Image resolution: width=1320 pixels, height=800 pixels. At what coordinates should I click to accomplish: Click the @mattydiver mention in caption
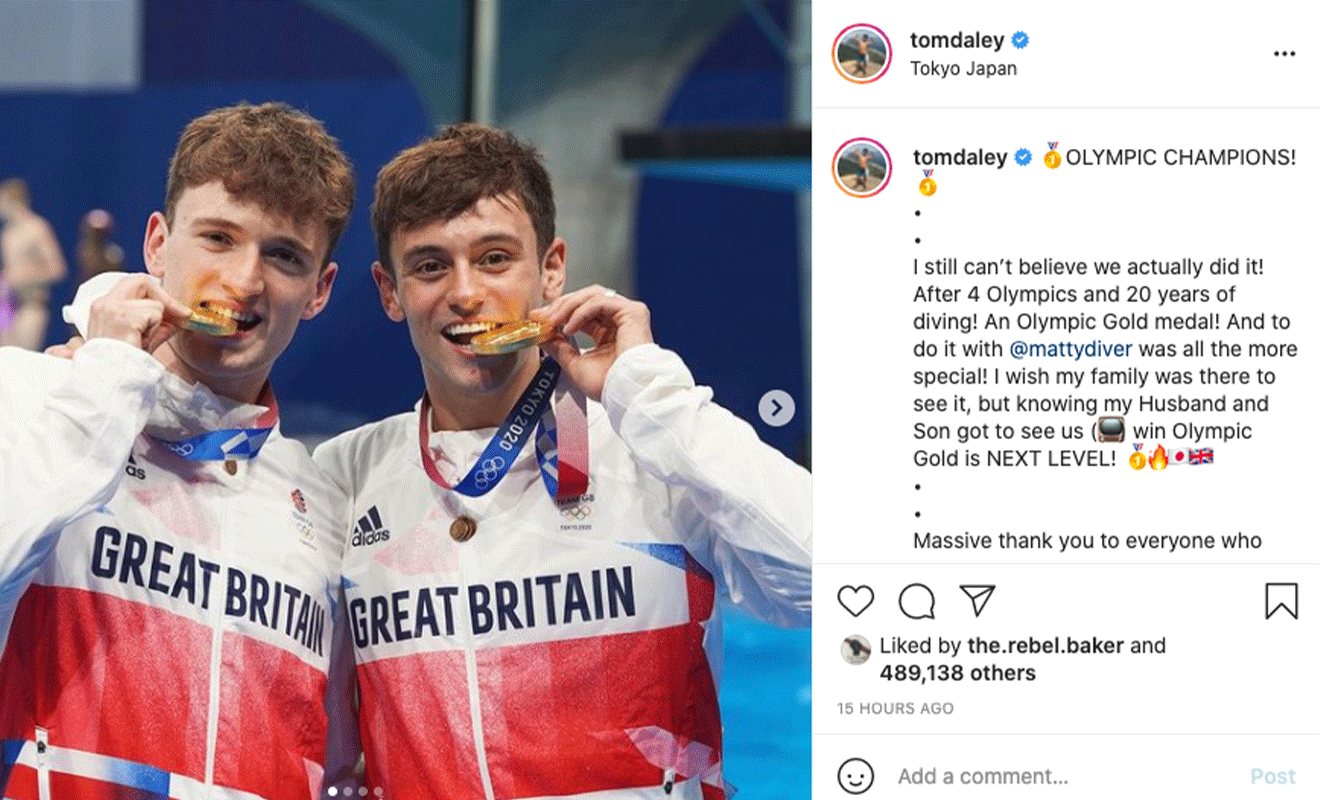point(1070,350)
